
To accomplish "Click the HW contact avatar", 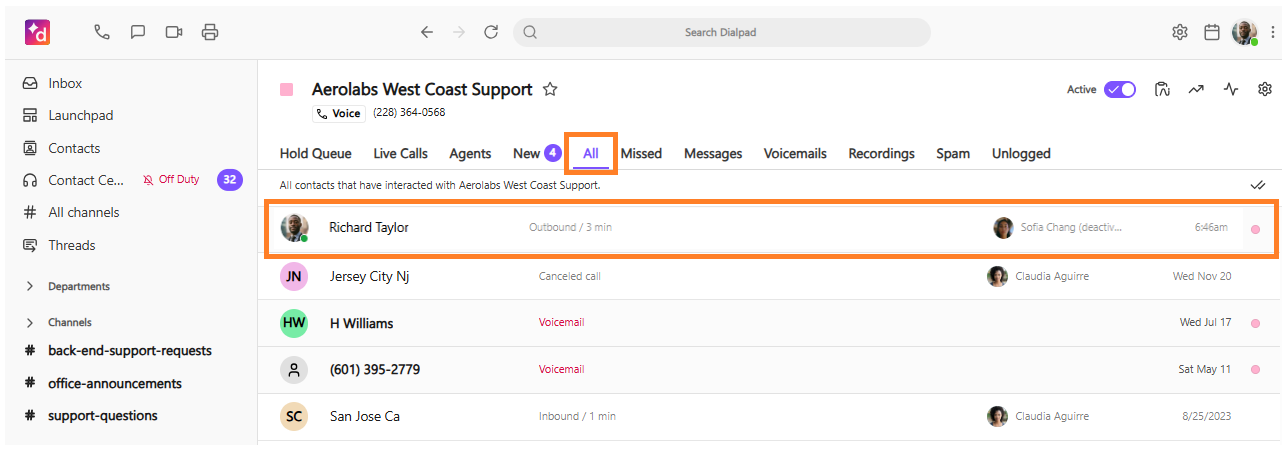I will [x=294, y=323].
